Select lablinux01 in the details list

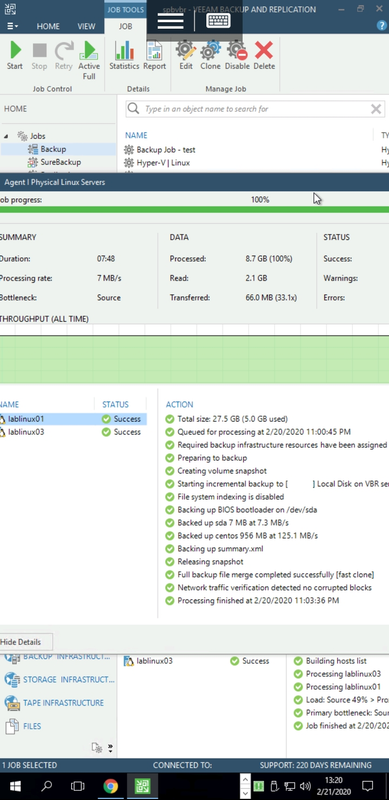[73, 419]
